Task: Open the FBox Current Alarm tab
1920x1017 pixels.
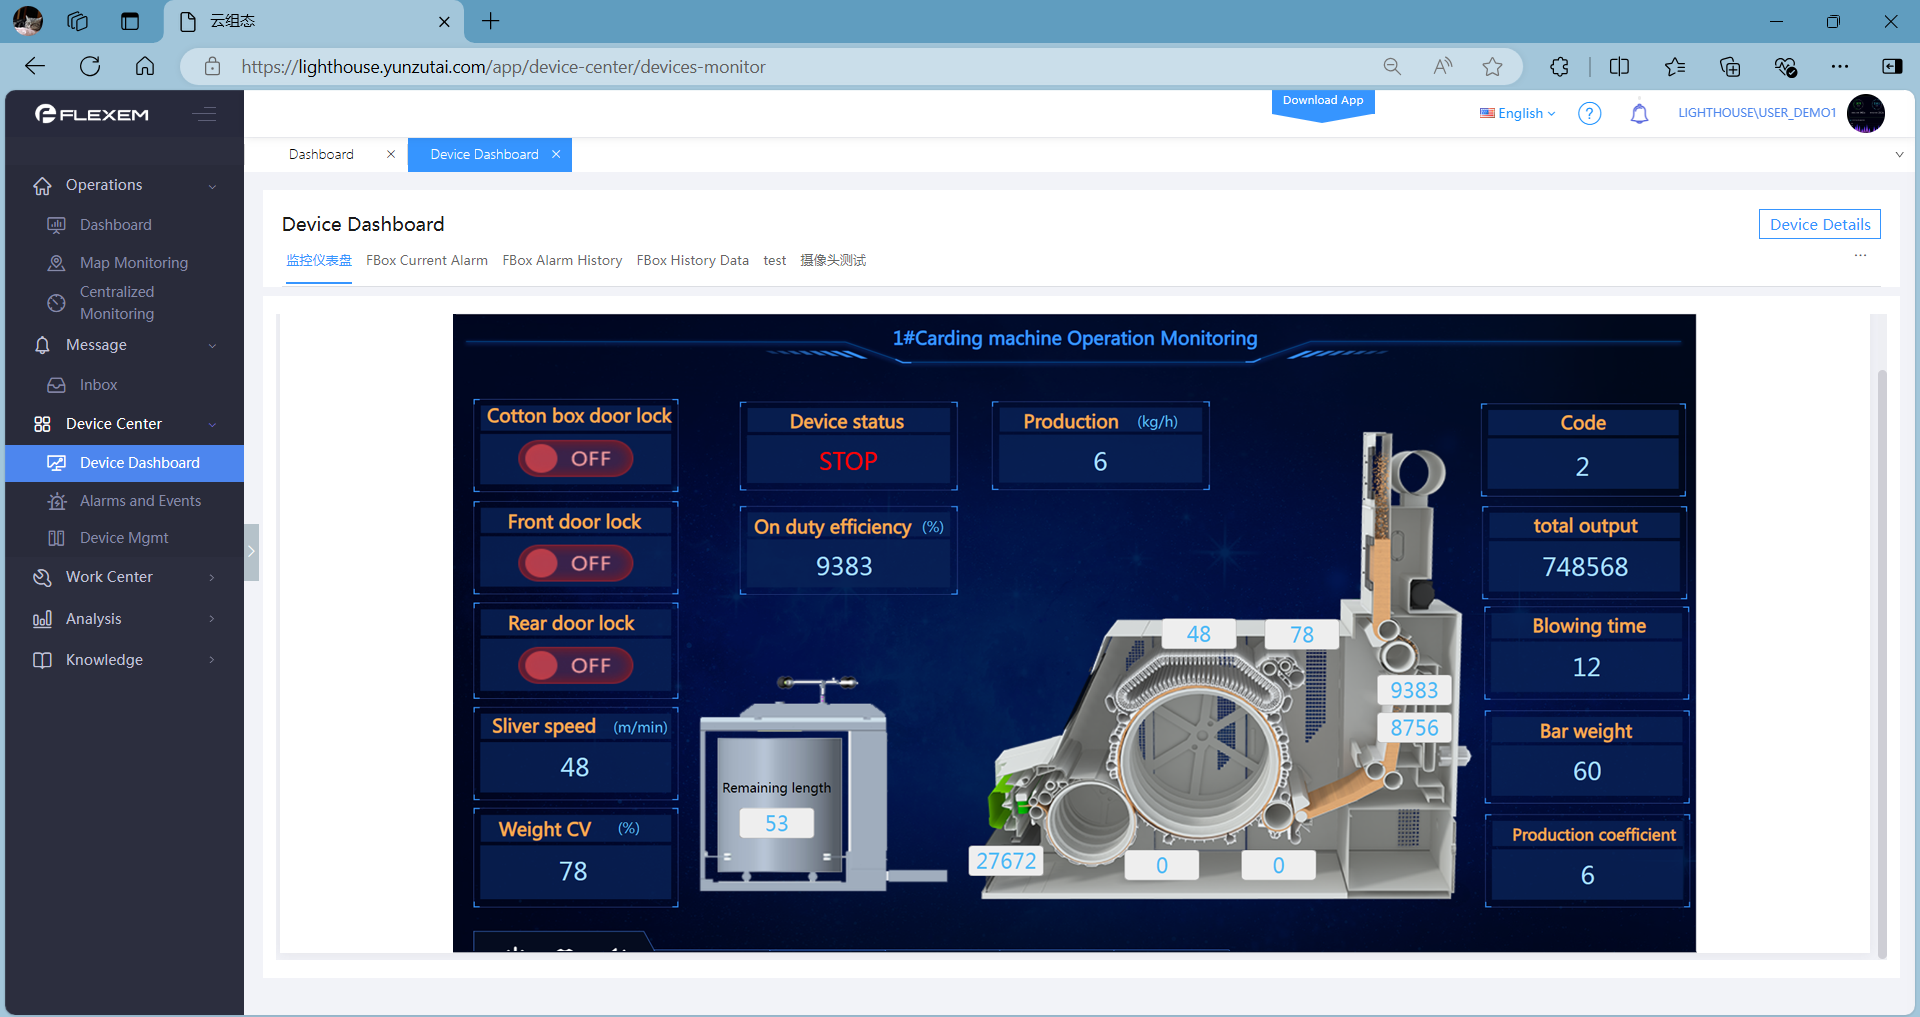Action: click(x=427, y=260)
